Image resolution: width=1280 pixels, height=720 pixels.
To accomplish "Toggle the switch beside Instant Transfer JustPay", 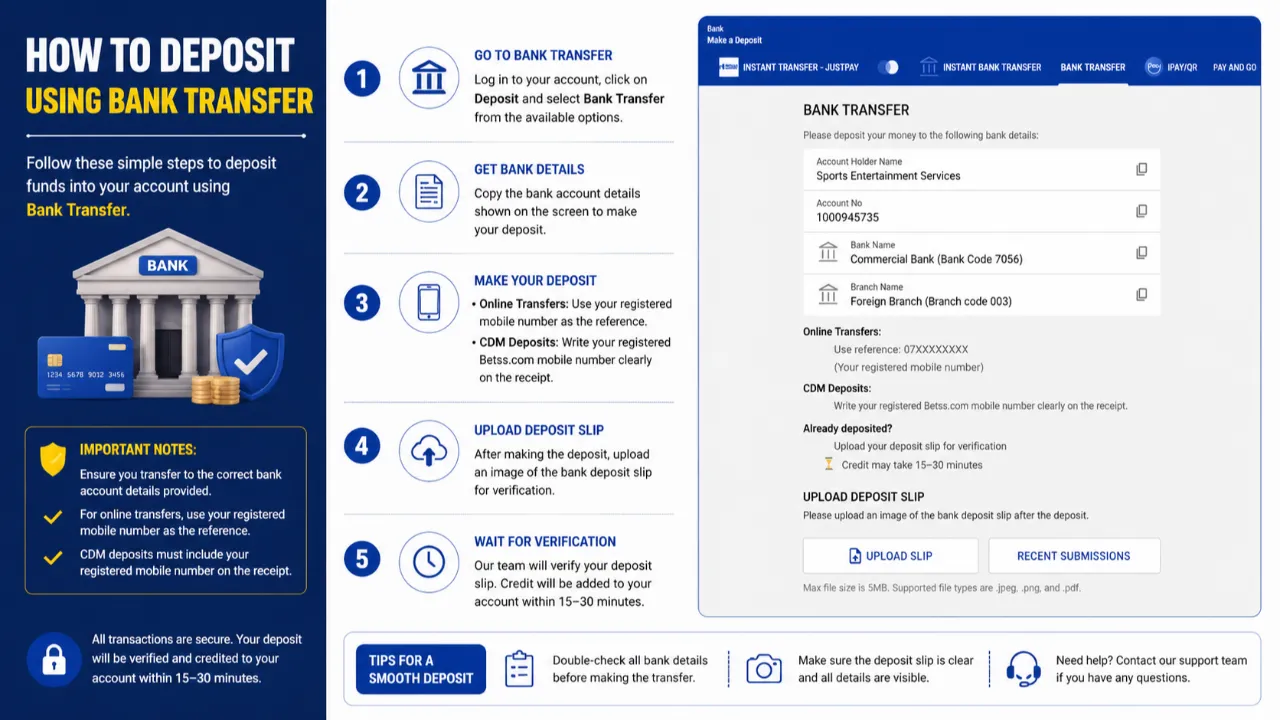I will 888,67.
